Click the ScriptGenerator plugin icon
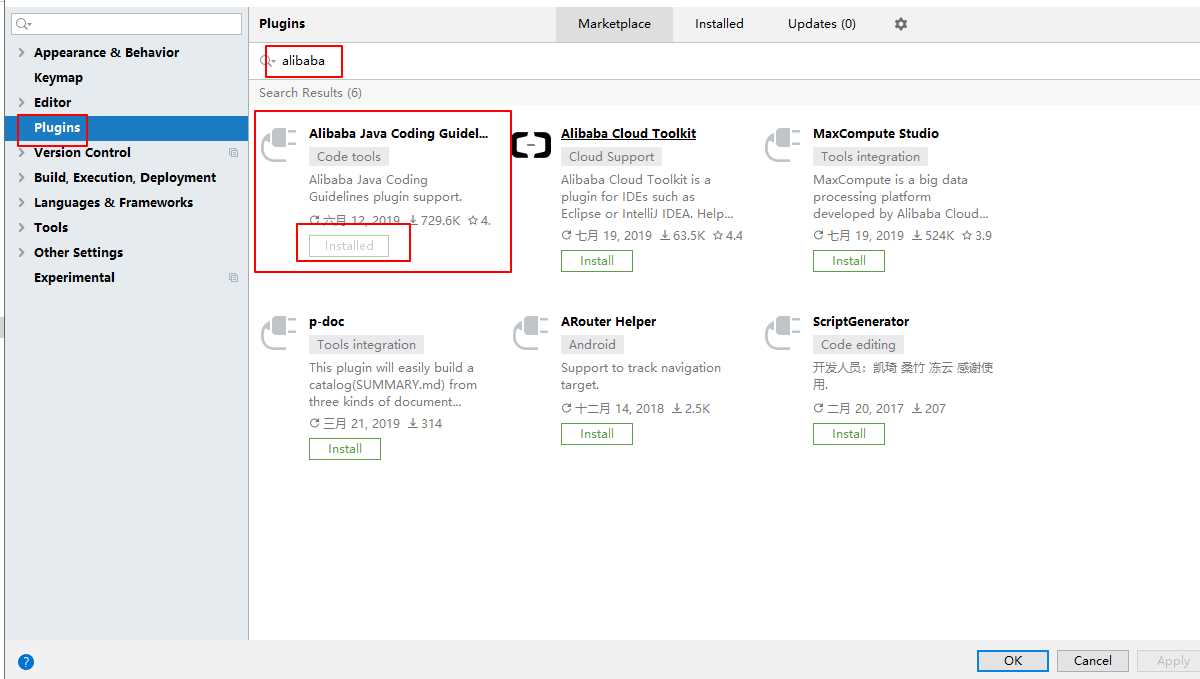The image size is (1200, 679). [783, 333]
